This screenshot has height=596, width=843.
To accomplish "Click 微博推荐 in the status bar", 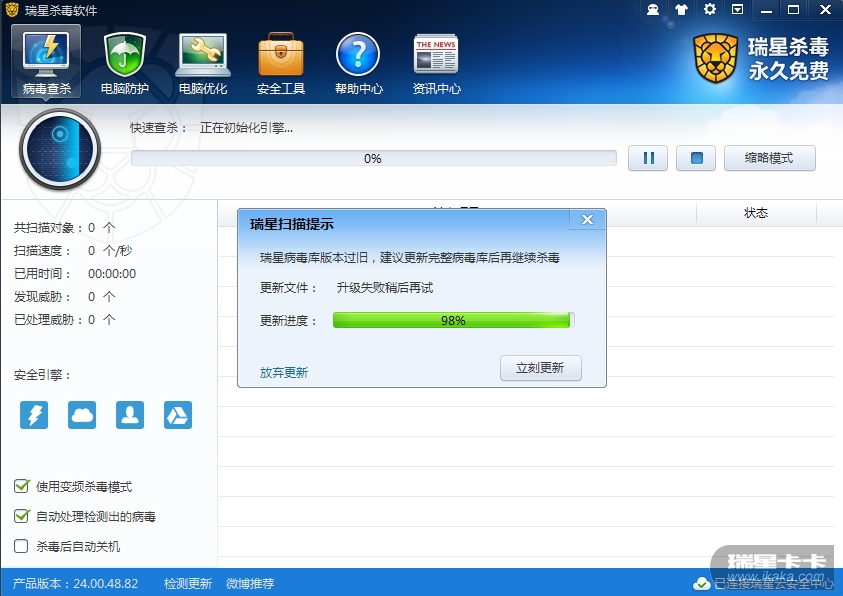I will pyautogui.click(x=250, y=584).
